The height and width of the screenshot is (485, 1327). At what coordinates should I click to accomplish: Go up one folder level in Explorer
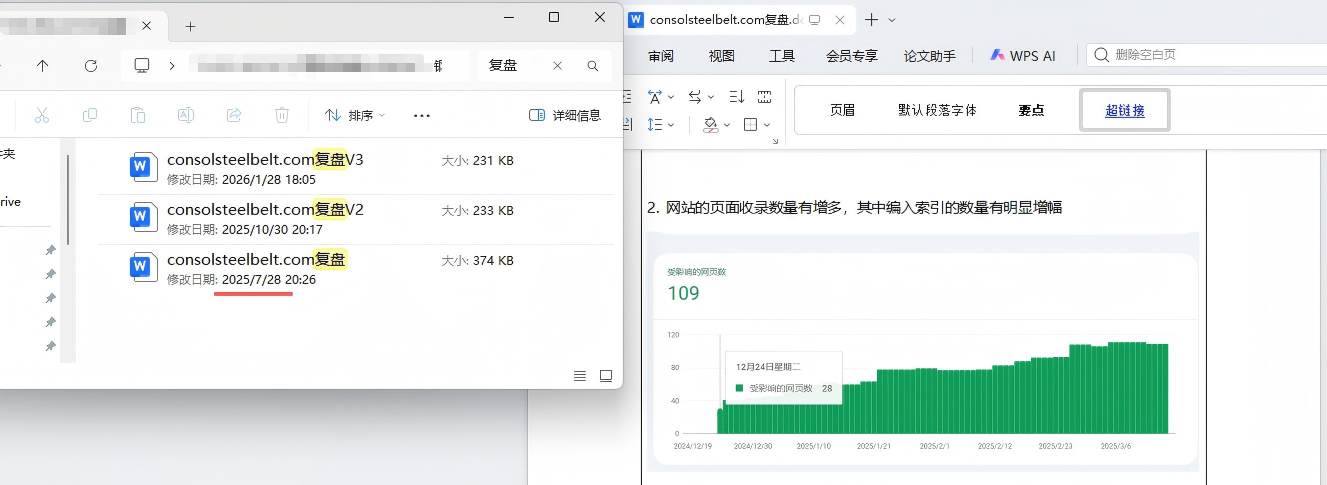pyautogui.click(x=42, y=66)
